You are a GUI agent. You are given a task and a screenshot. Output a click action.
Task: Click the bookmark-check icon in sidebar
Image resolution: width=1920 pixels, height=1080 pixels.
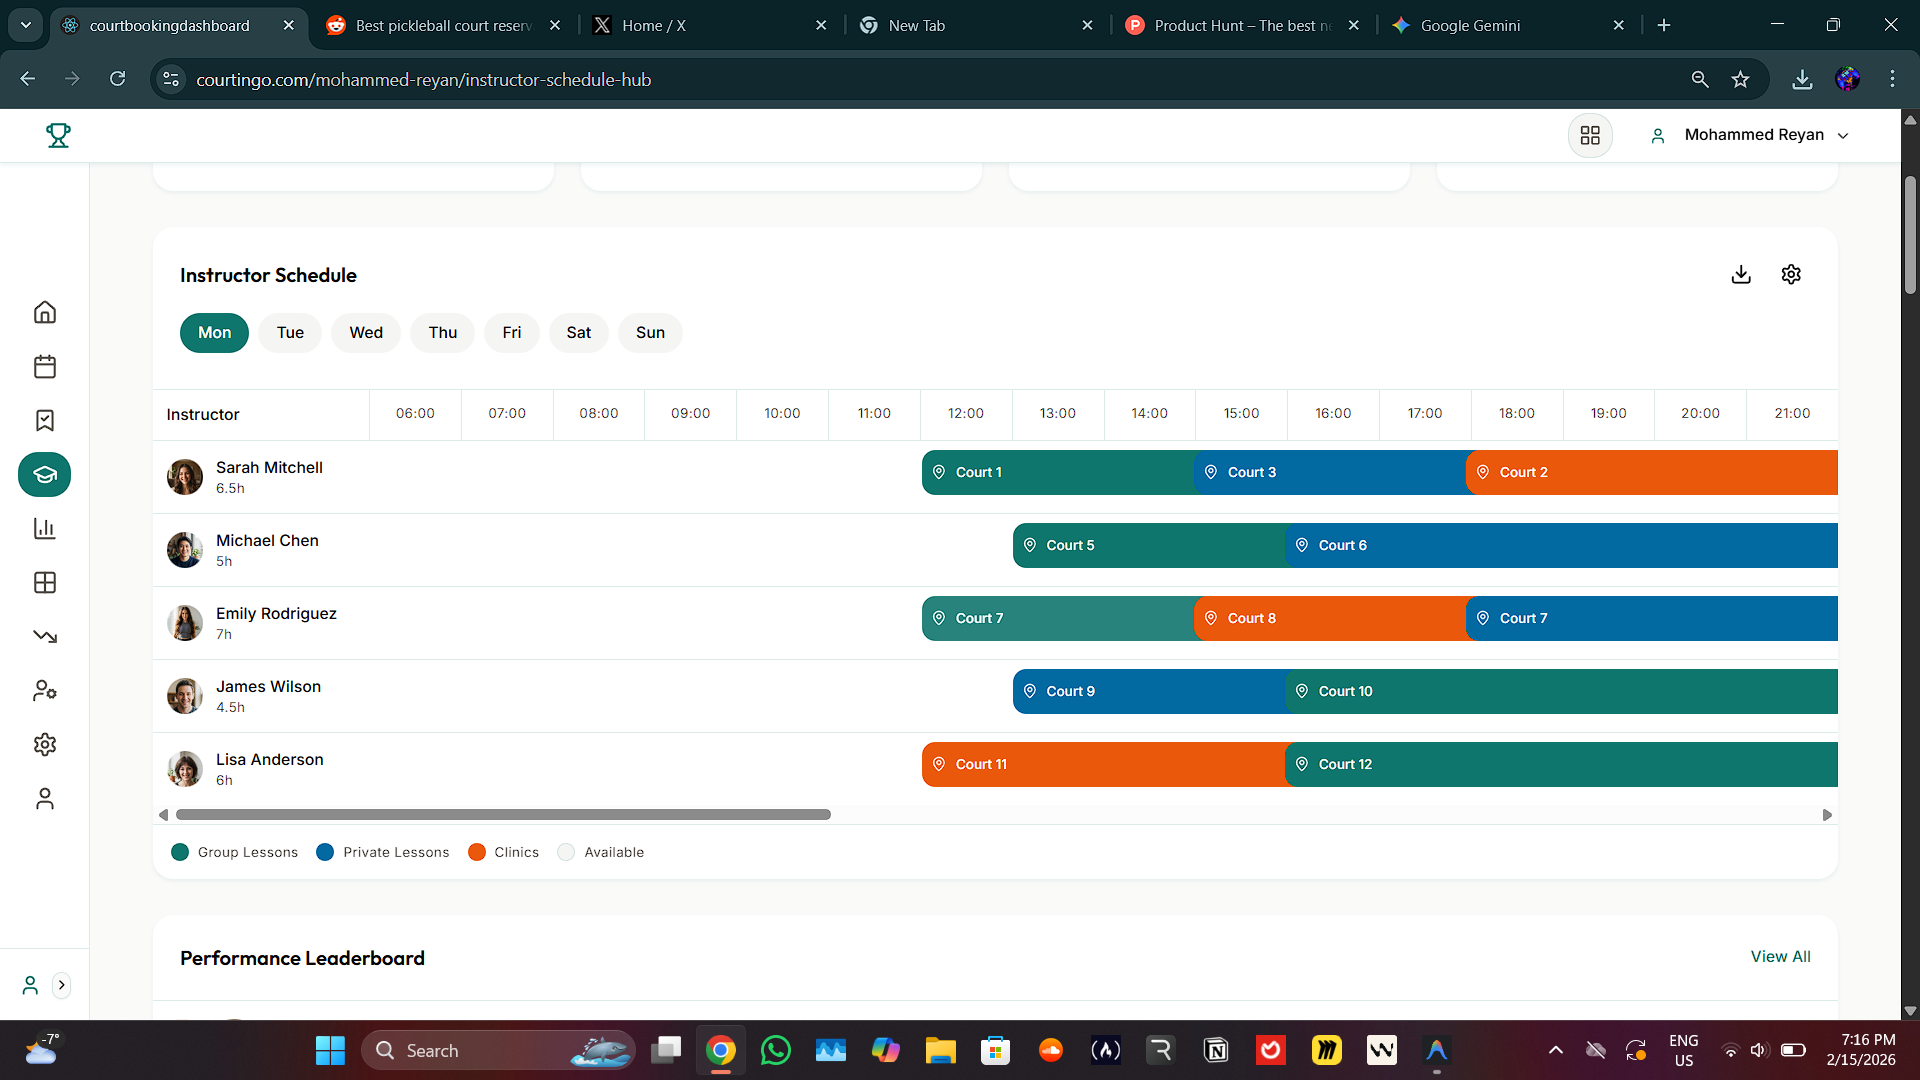(44, 420)
